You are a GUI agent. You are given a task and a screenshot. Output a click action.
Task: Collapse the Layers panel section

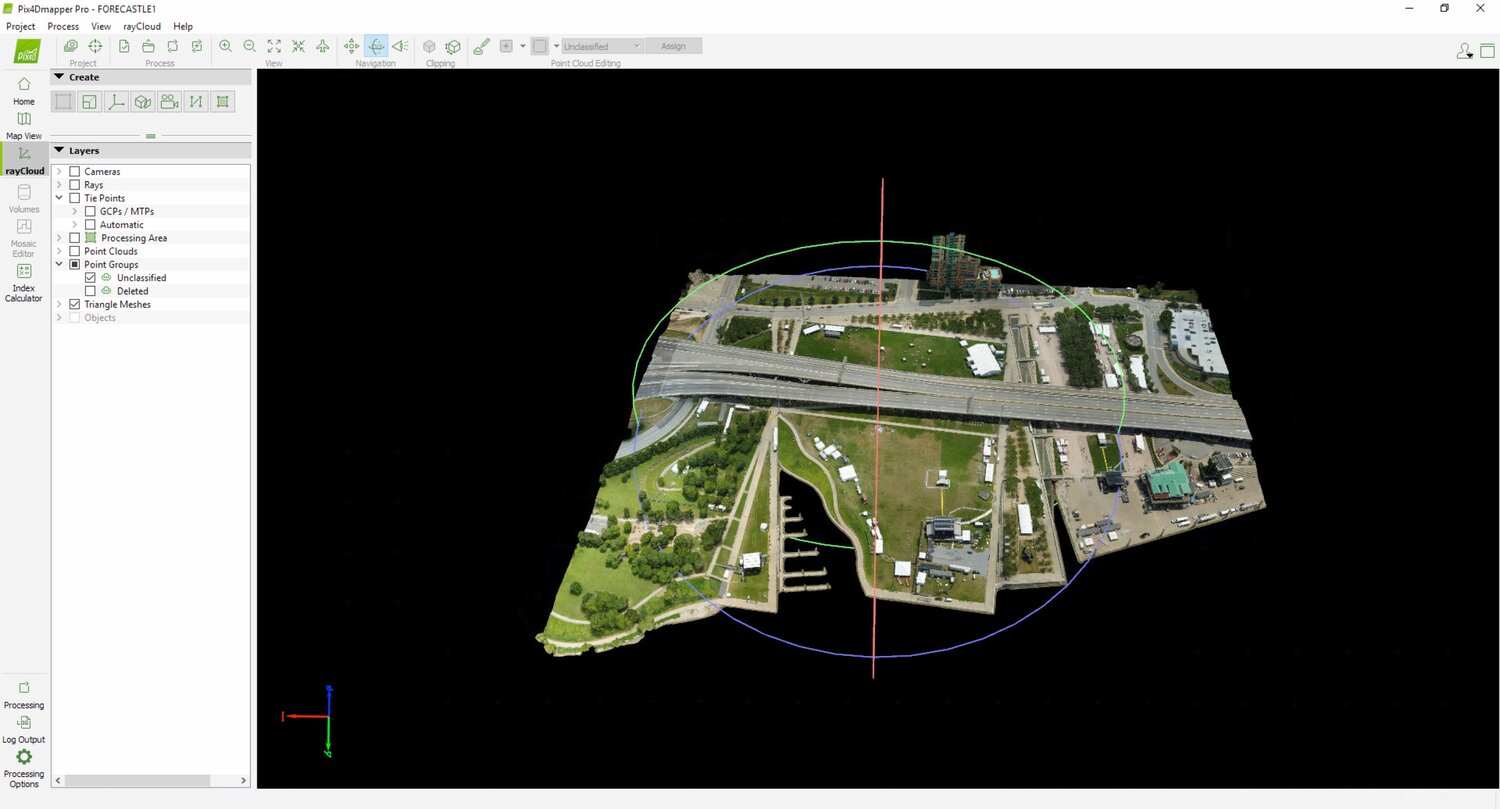click(x=59, y=150)
